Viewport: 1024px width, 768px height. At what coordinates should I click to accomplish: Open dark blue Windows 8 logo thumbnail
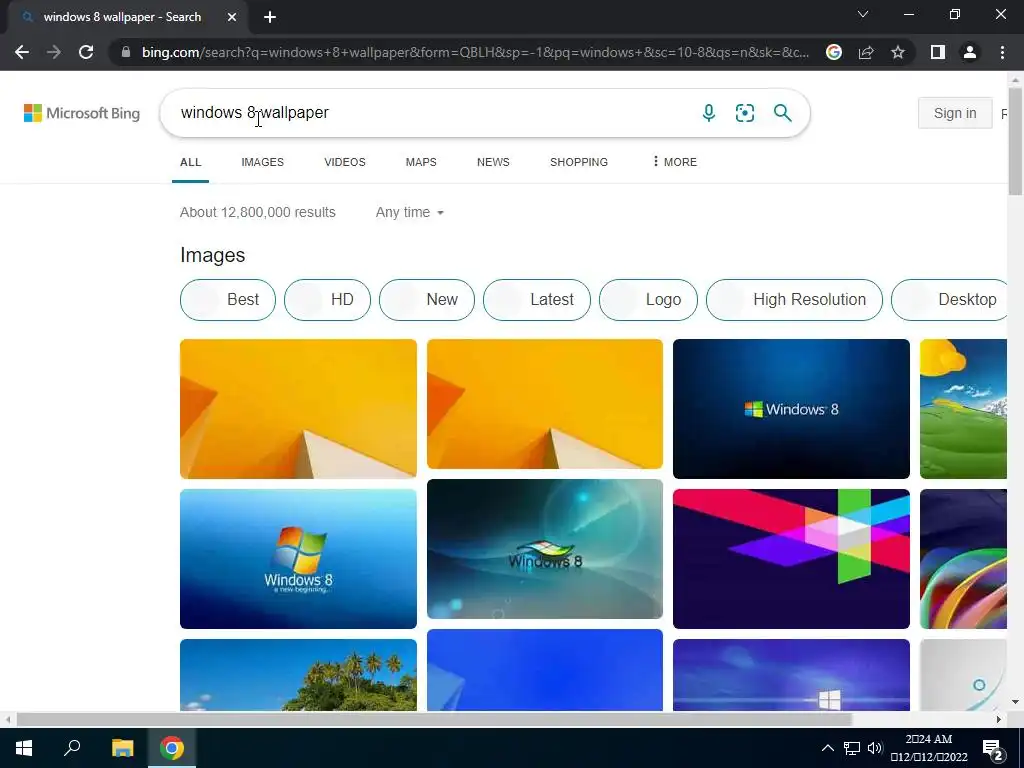click(x=791, y=409)
